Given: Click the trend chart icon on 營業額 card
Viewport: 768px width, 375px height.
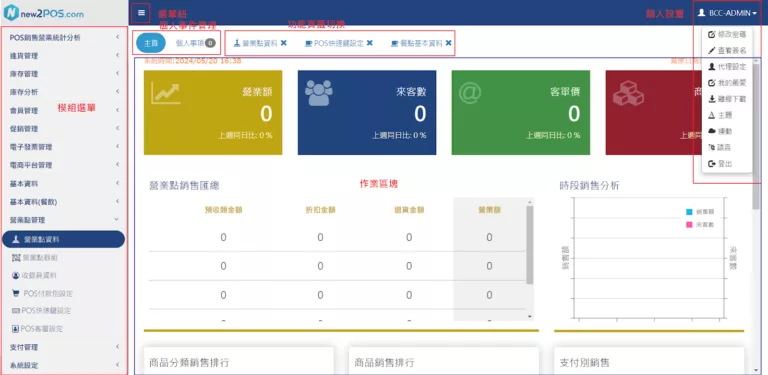Looking at the screenshot, I should 166,94.
